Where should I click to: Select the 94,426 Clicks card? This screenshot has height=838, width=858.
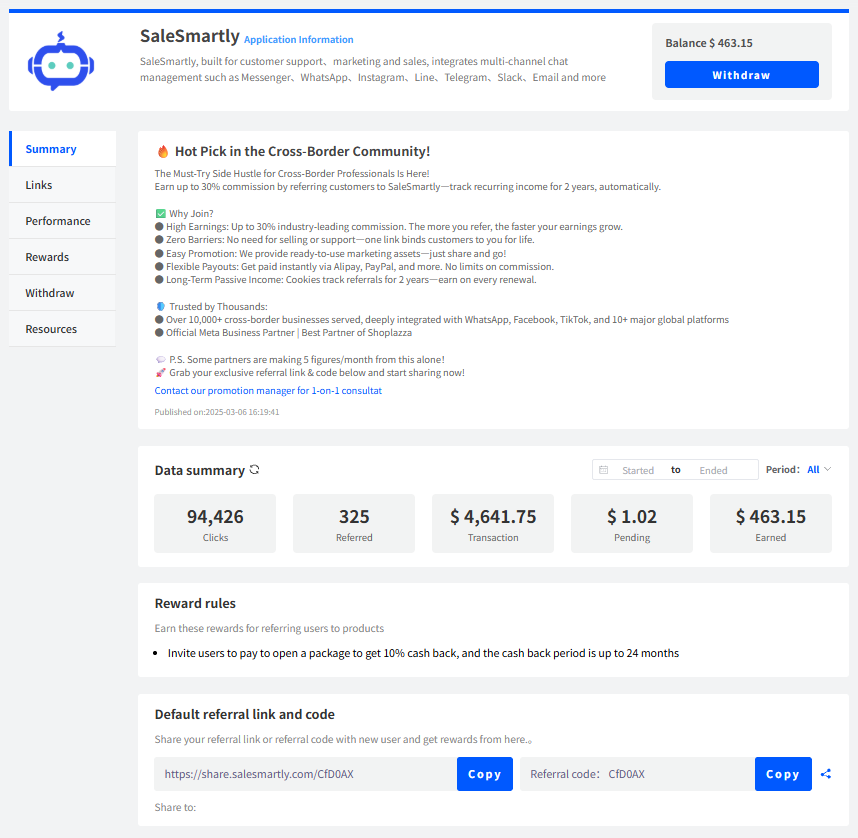point(215,523)
